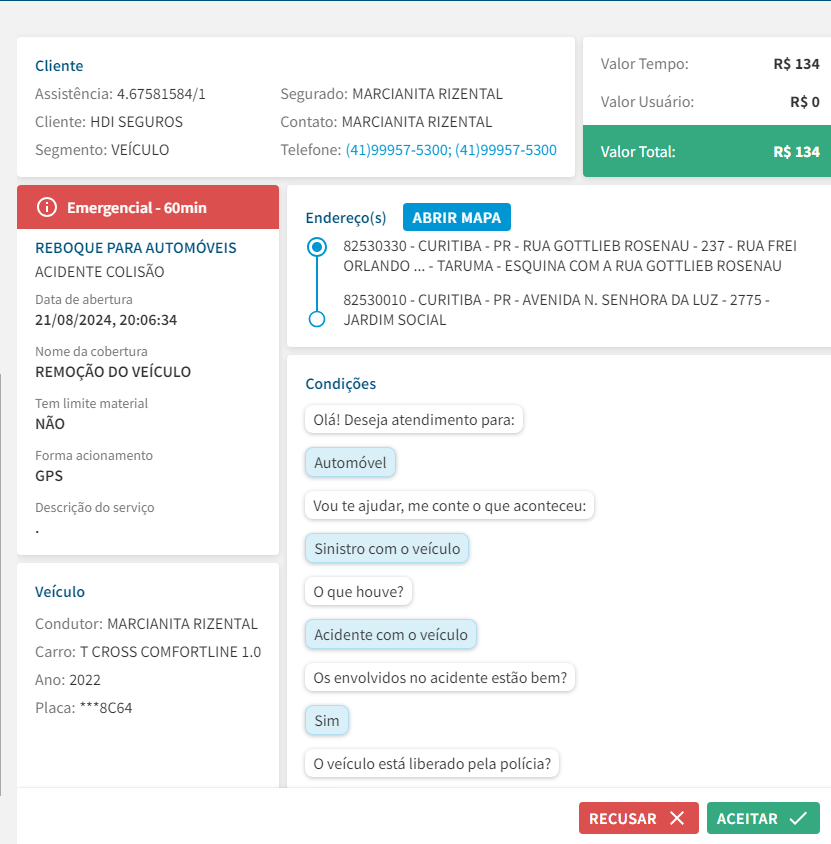
Task: Click the green Valor Total banner
Action: (x=706, y=152)
